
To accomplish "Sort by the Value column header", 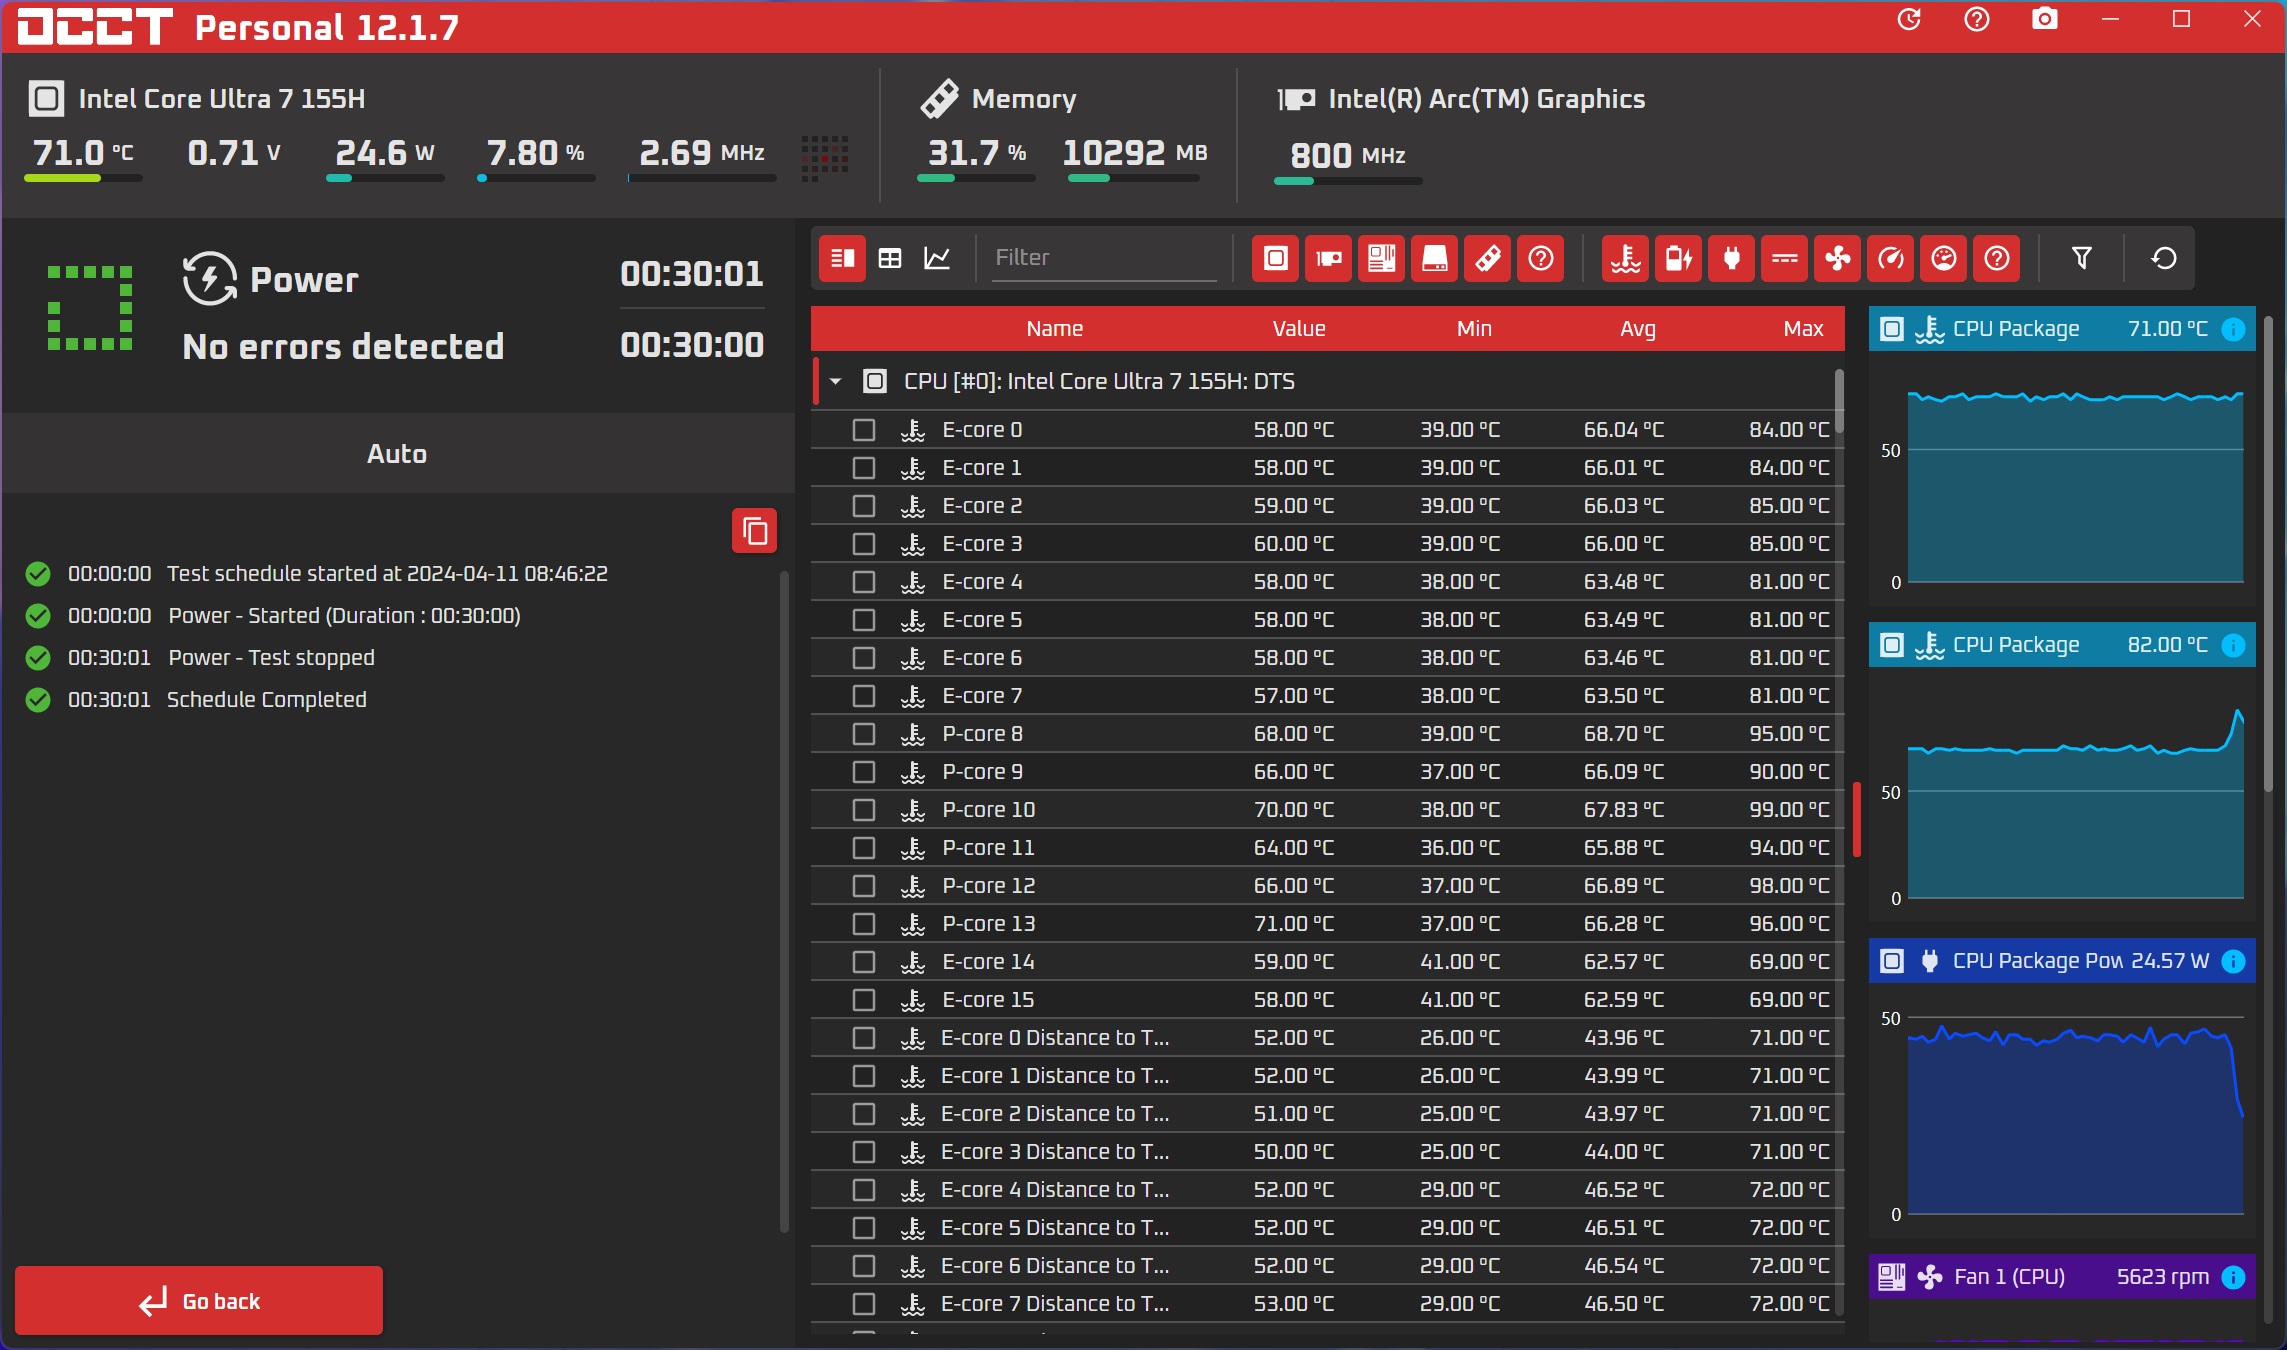I will 1299,329.
